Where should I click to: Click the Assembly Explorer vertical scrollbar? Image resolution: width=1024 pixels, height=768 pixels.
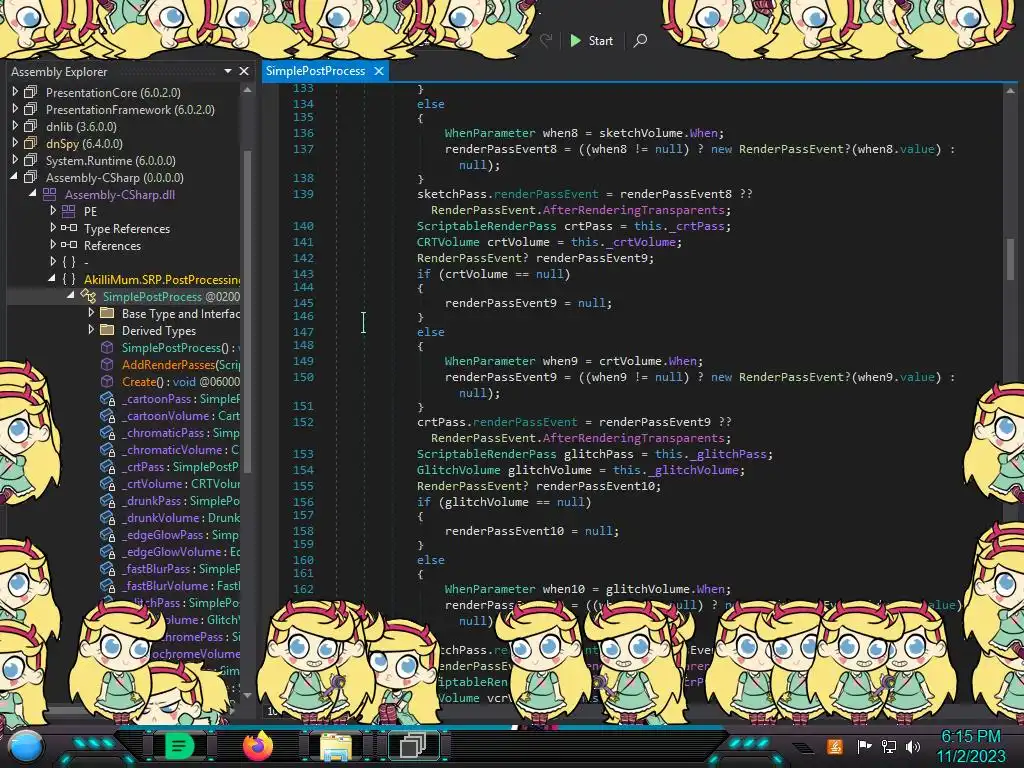click(248, 310)
